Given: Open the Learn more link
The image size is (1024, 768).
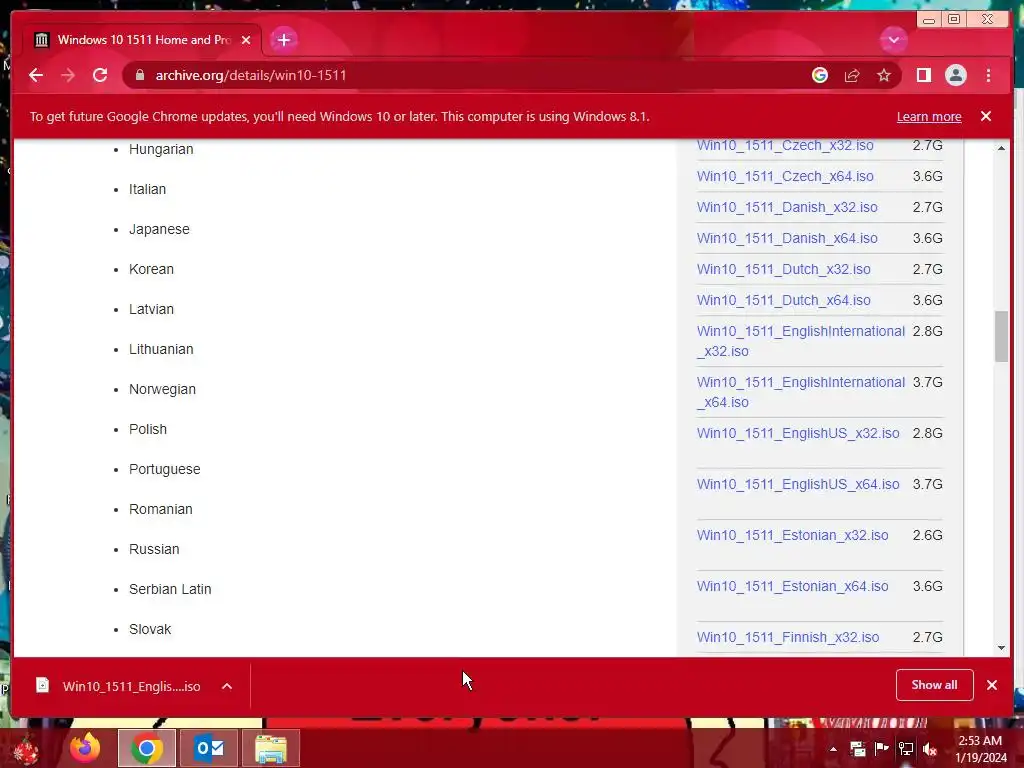Looking at the screenshot, I should (x=929, y=116).
